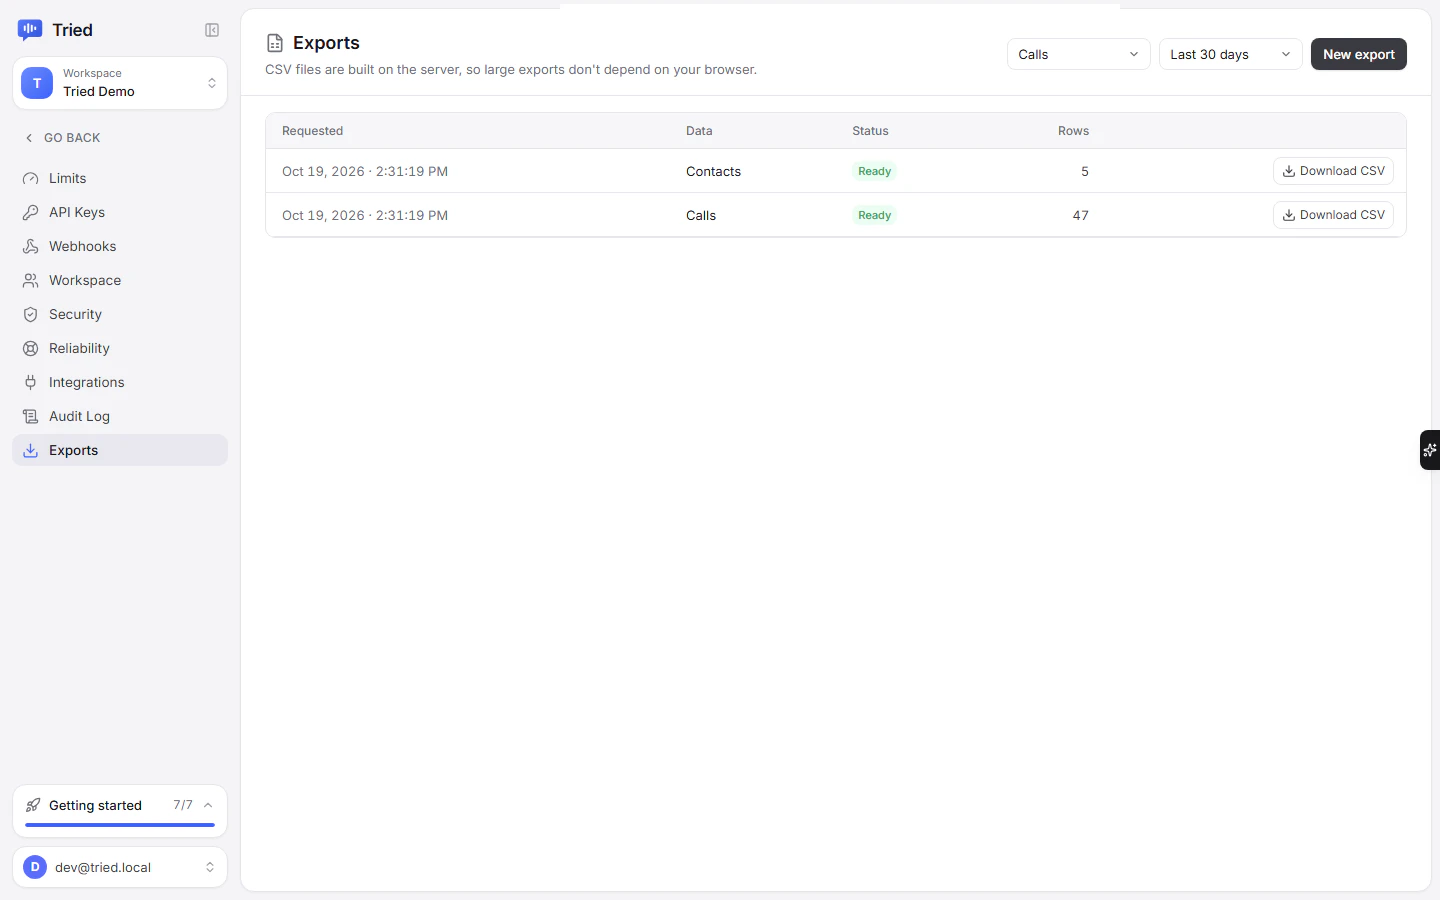Image resolution: width=1440 pixels, height=900 pixels.
Task: Click the New export button
Action: tap(1358, 54)
